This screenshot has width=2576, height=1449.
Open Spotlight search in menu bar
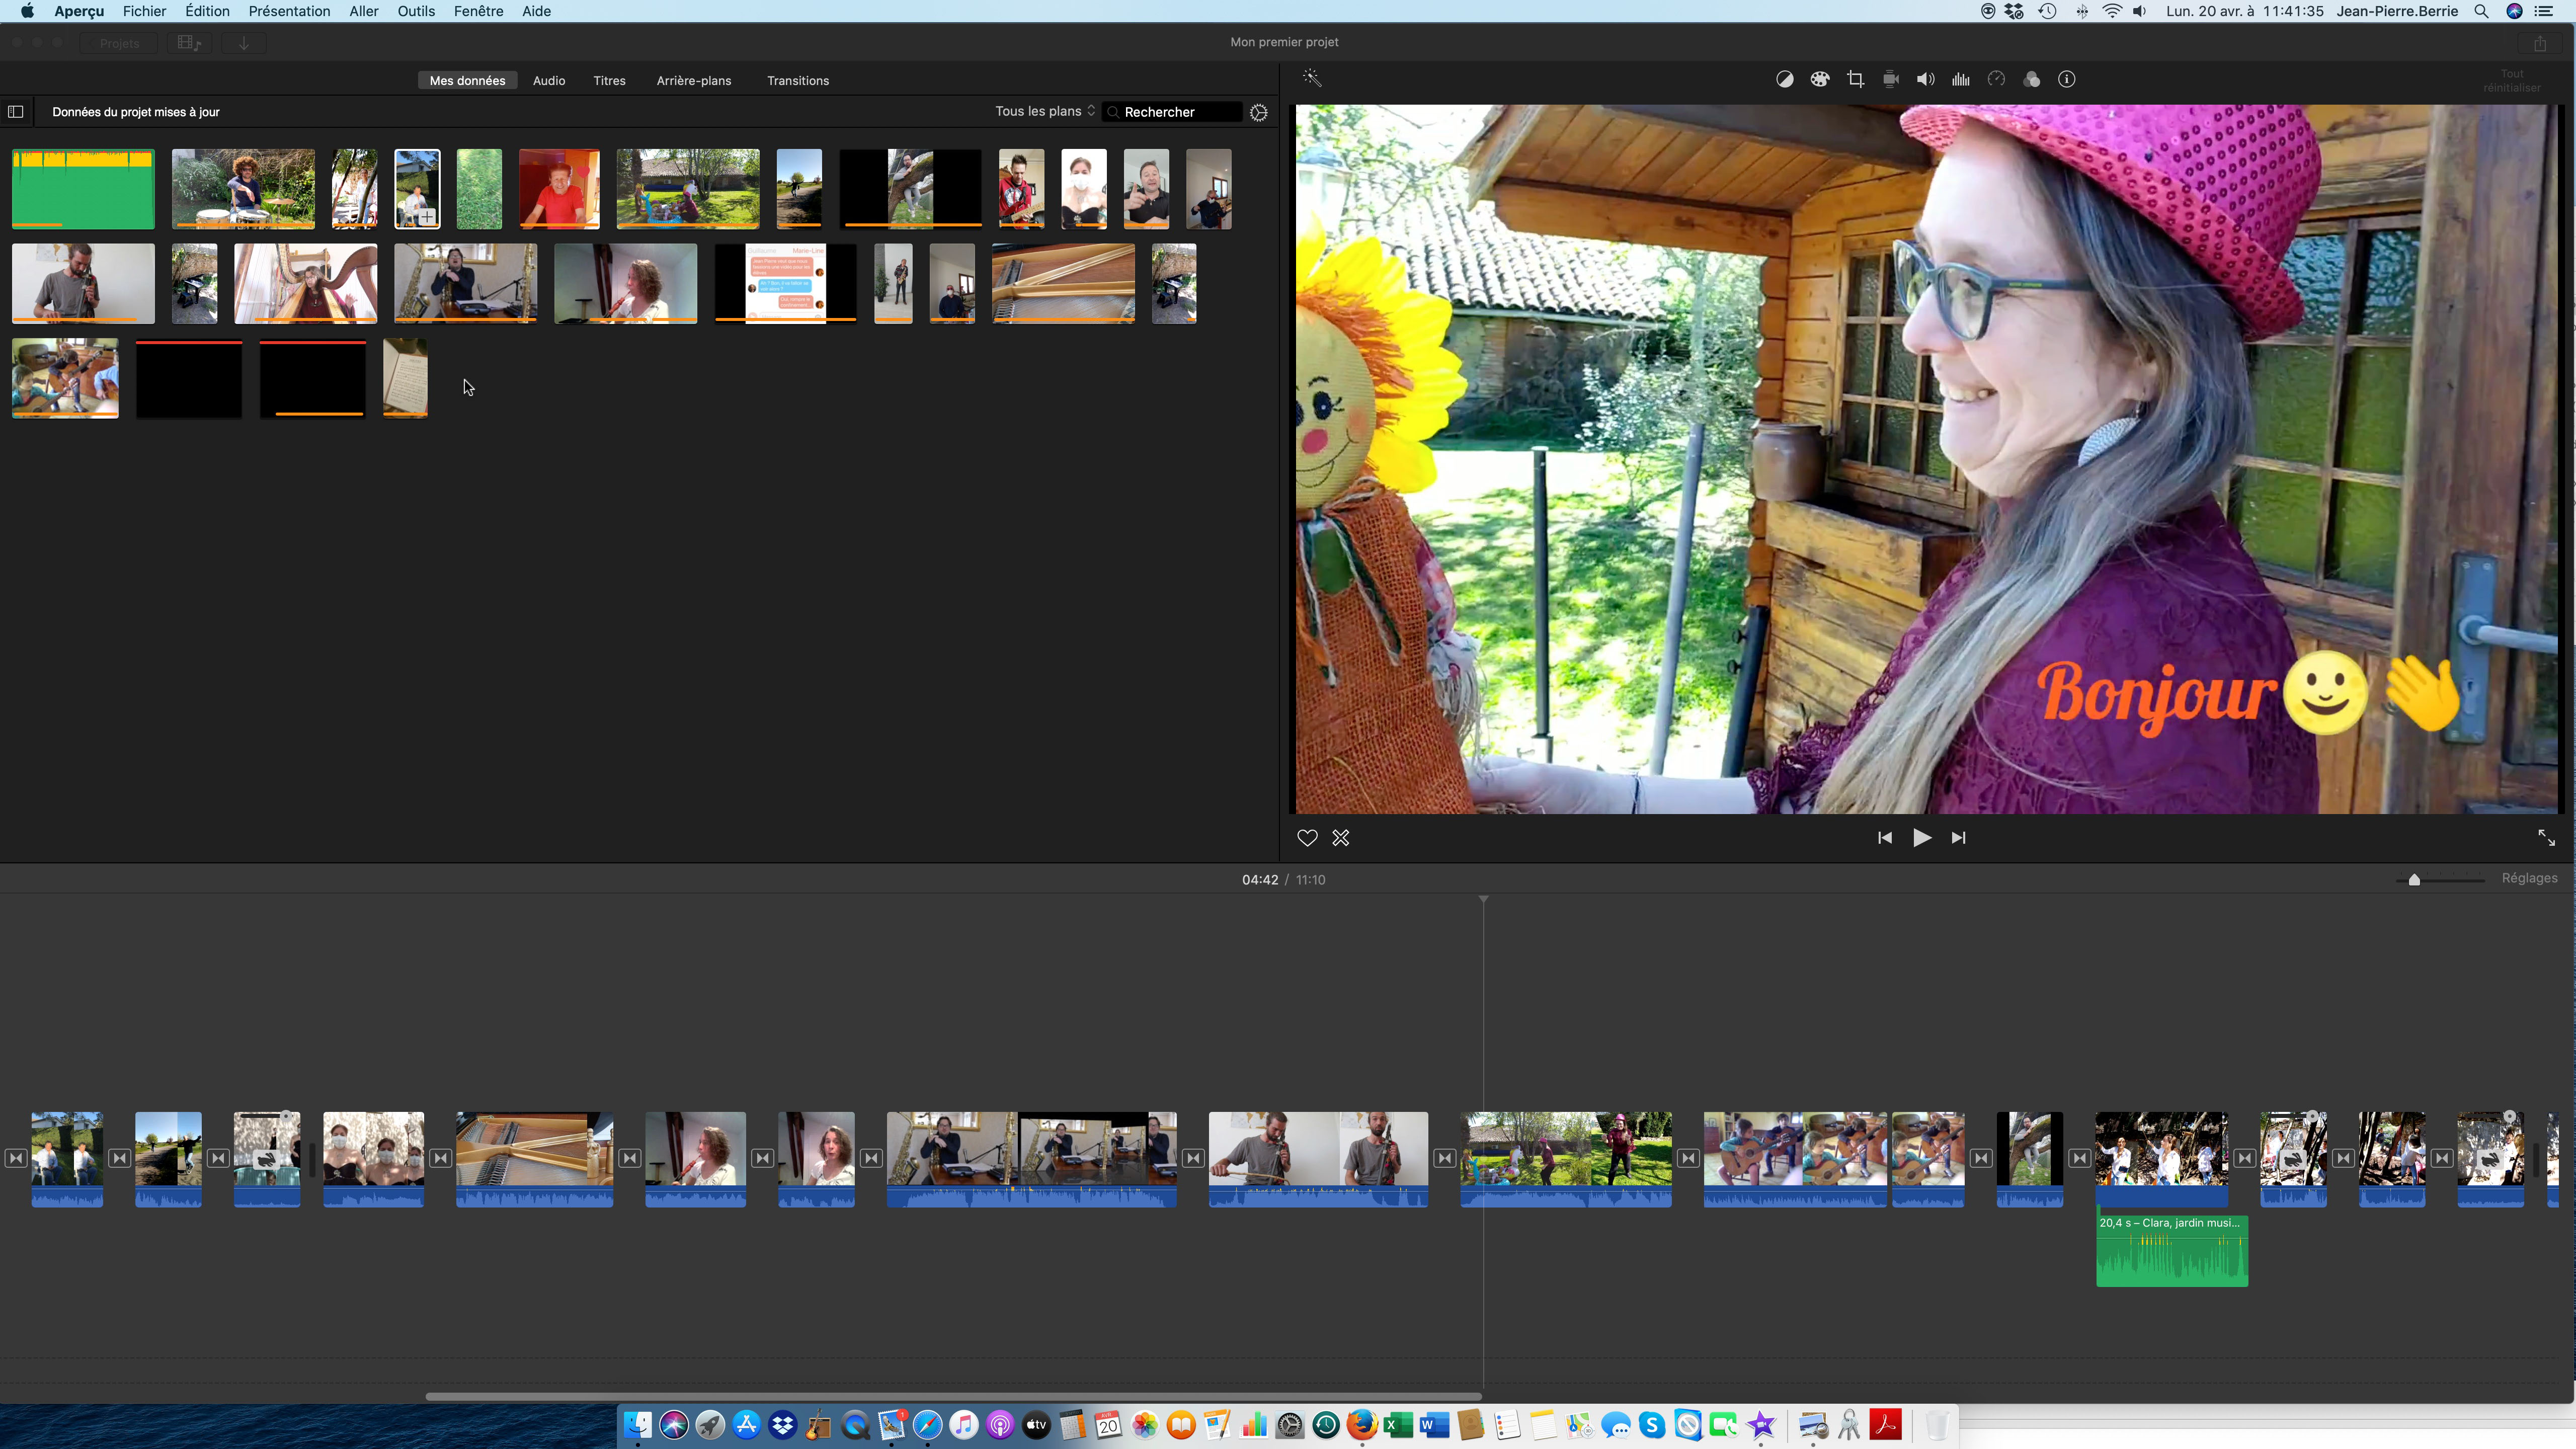pos(2481,11)
